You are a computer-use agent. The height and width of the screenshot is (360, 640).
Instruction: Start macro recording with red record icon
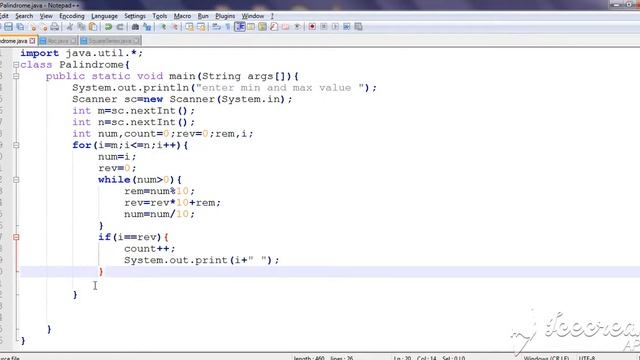click(312, 27)
